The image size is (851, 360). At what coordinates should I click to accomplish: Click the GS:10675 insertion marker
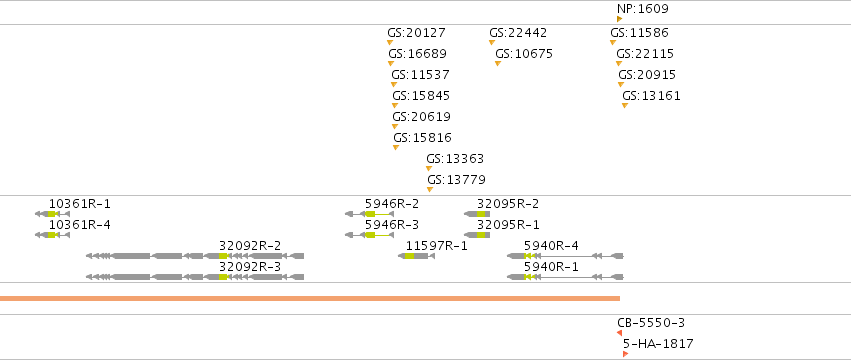498,64
